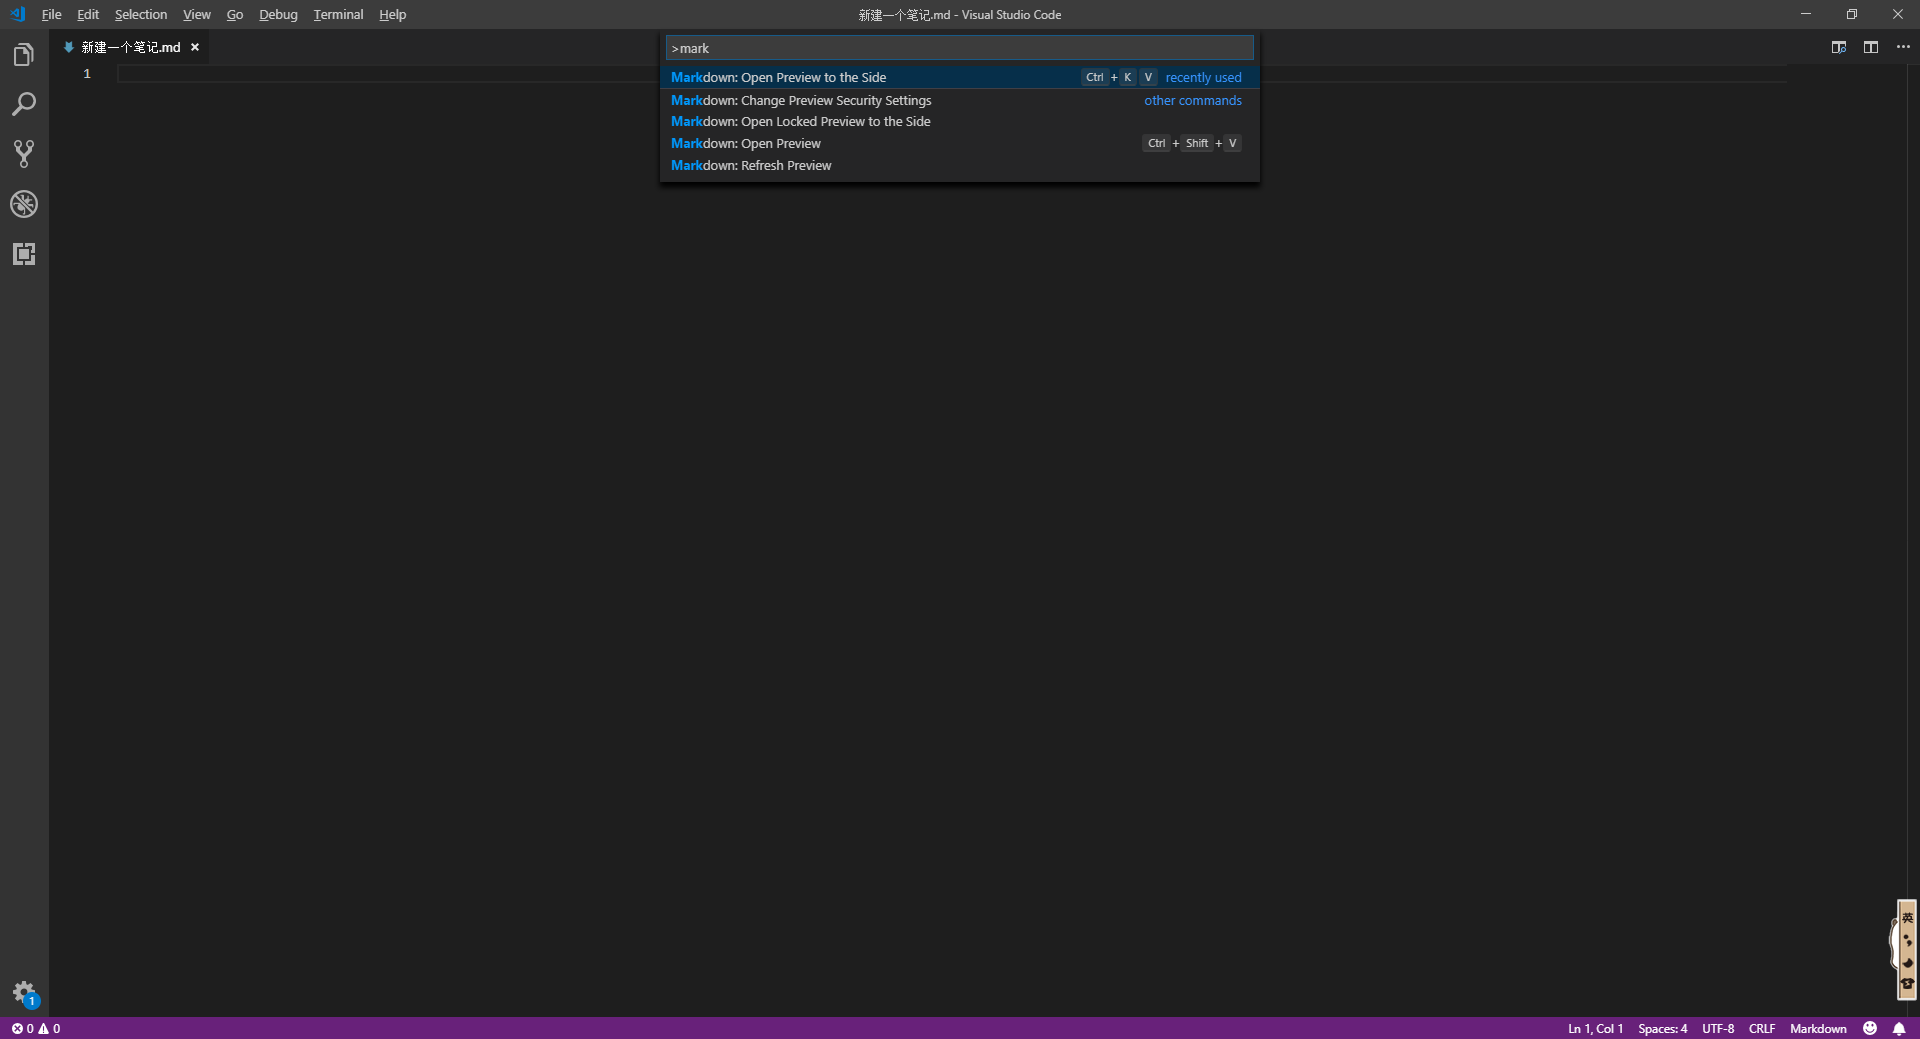The image size is (1920, 1039).
Task: Click the Markdown file icon on tab
Action: (68, 47)
